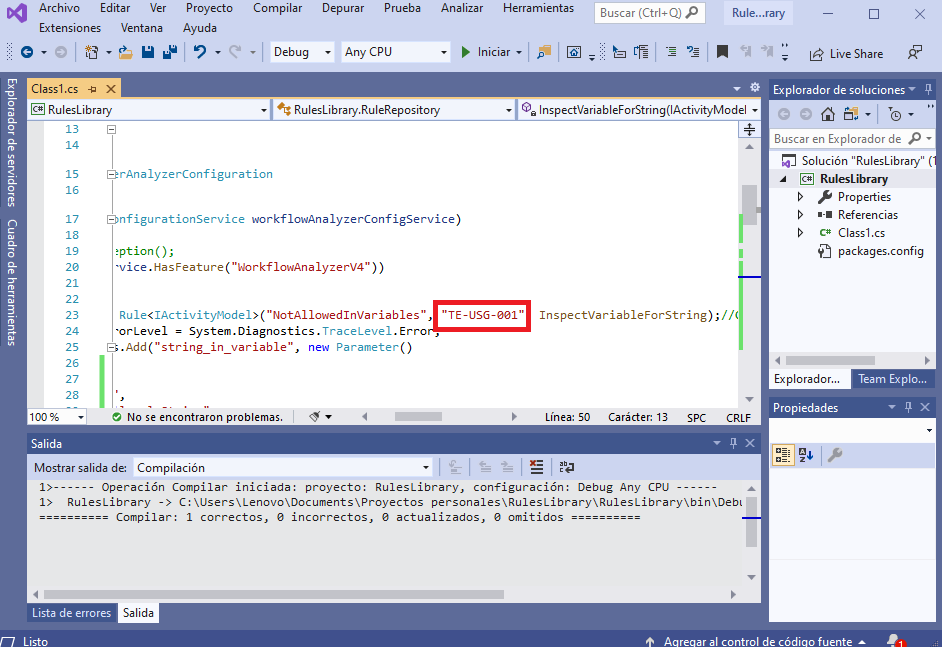Click the property pages wrench icon

[x=834, y=455]
